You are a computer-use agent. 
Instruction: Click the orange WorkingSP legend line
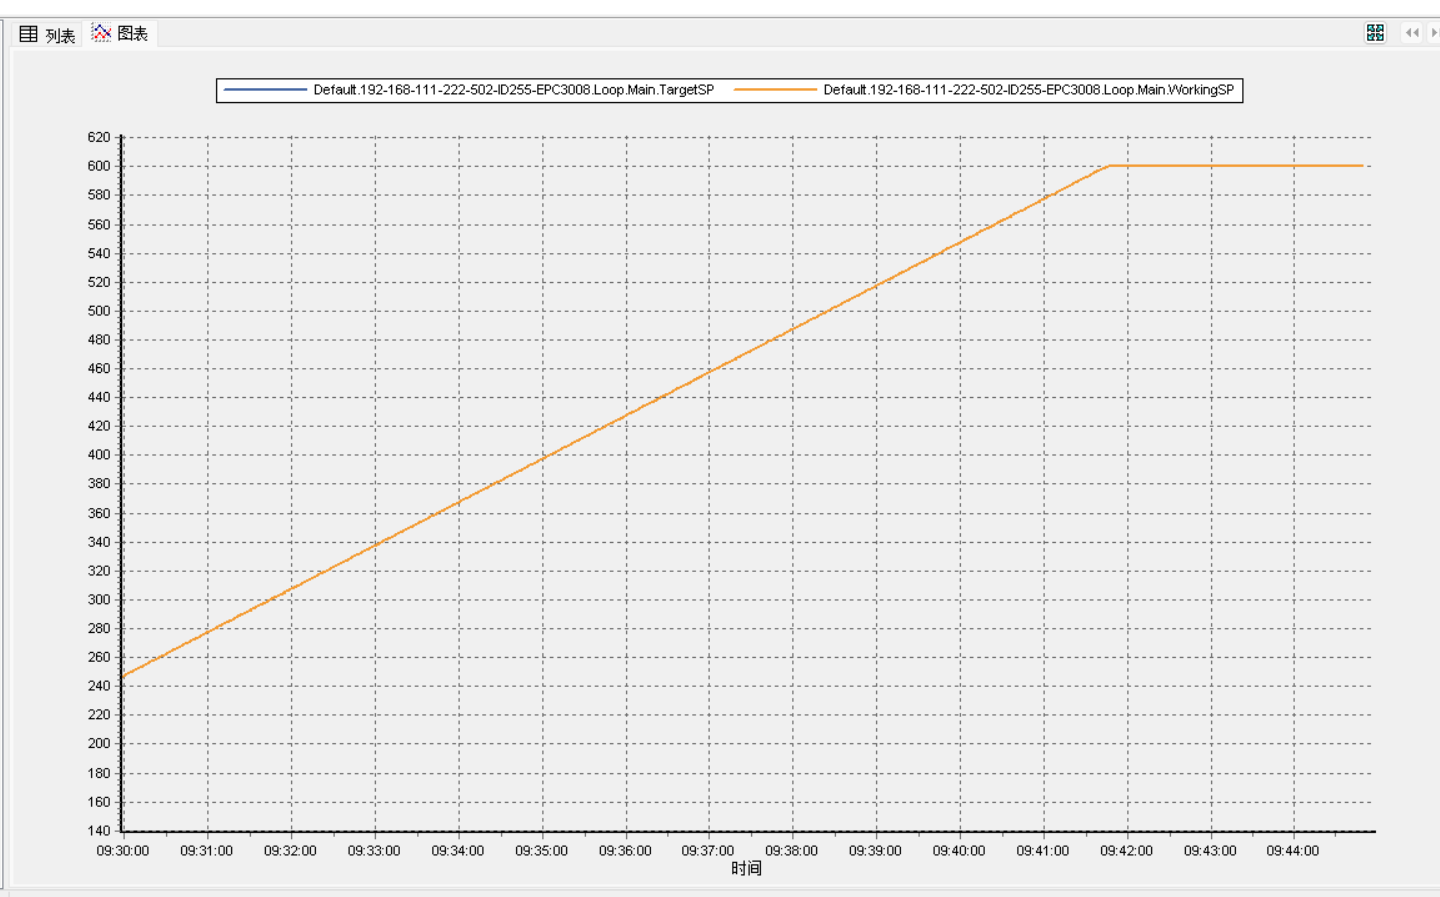tap(775, 90)
